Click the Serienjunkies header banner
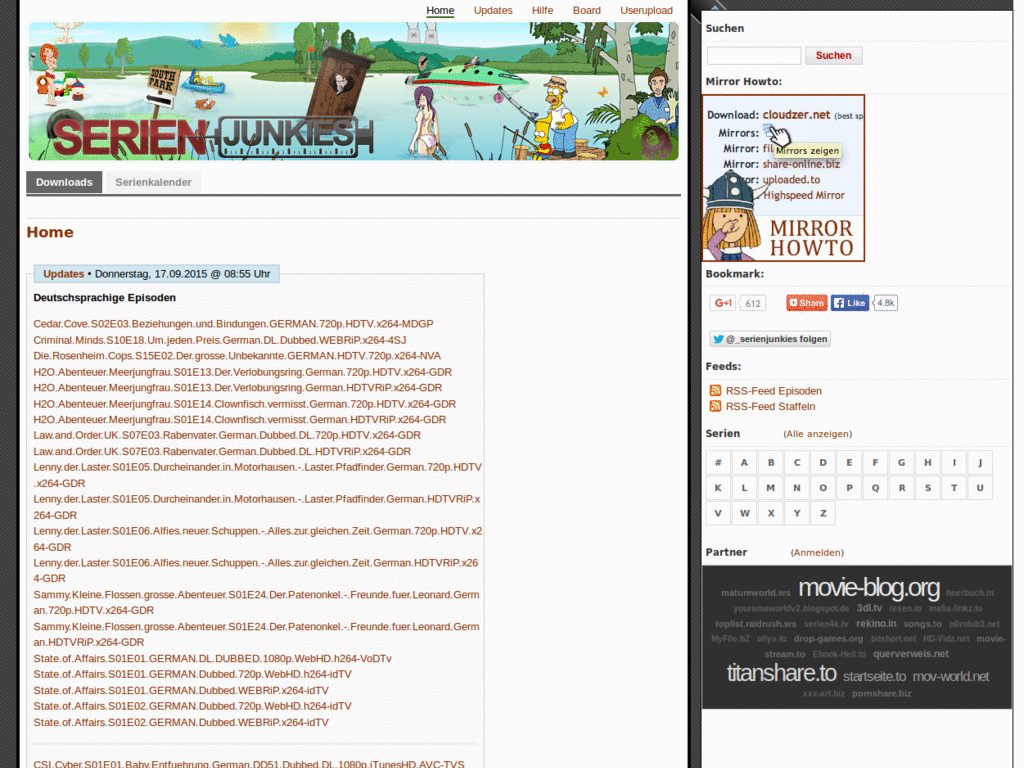The image size is (1024, 768). coord(353,91)
